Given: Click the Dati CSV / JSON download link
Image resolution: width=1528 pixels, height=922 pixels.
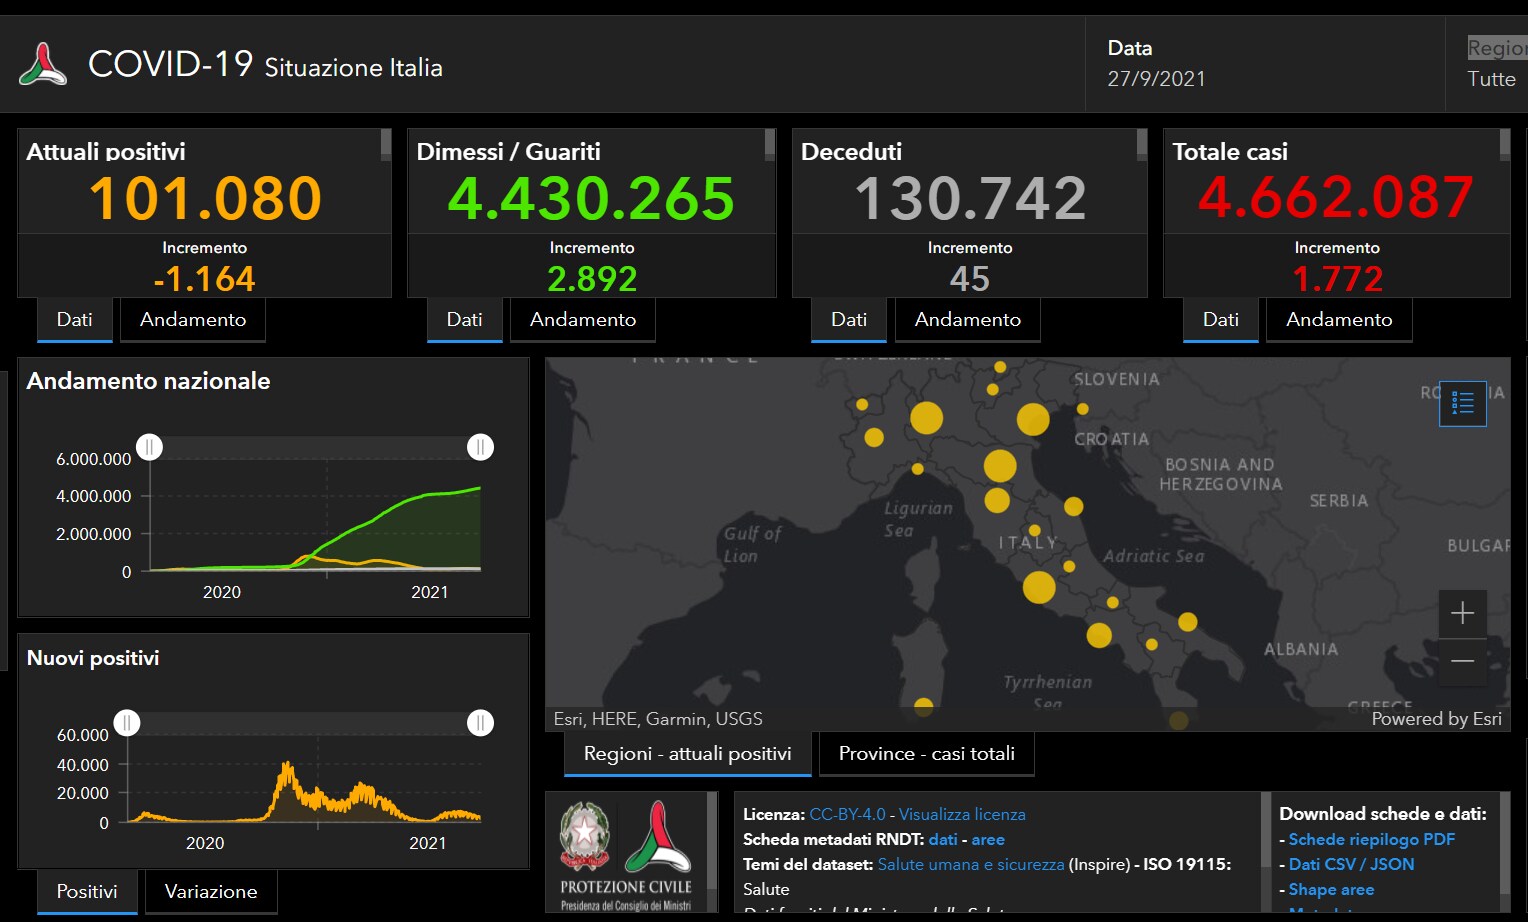Looking at the screenshot, I should [x=1351, y=864].
